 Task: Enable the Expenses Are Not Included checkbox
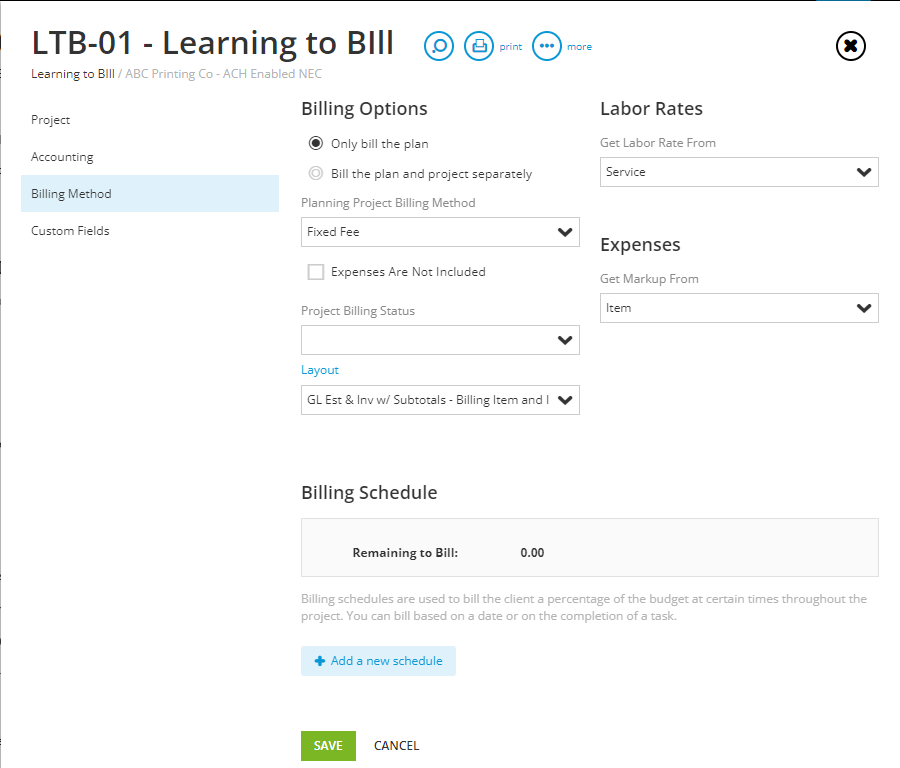315,271
